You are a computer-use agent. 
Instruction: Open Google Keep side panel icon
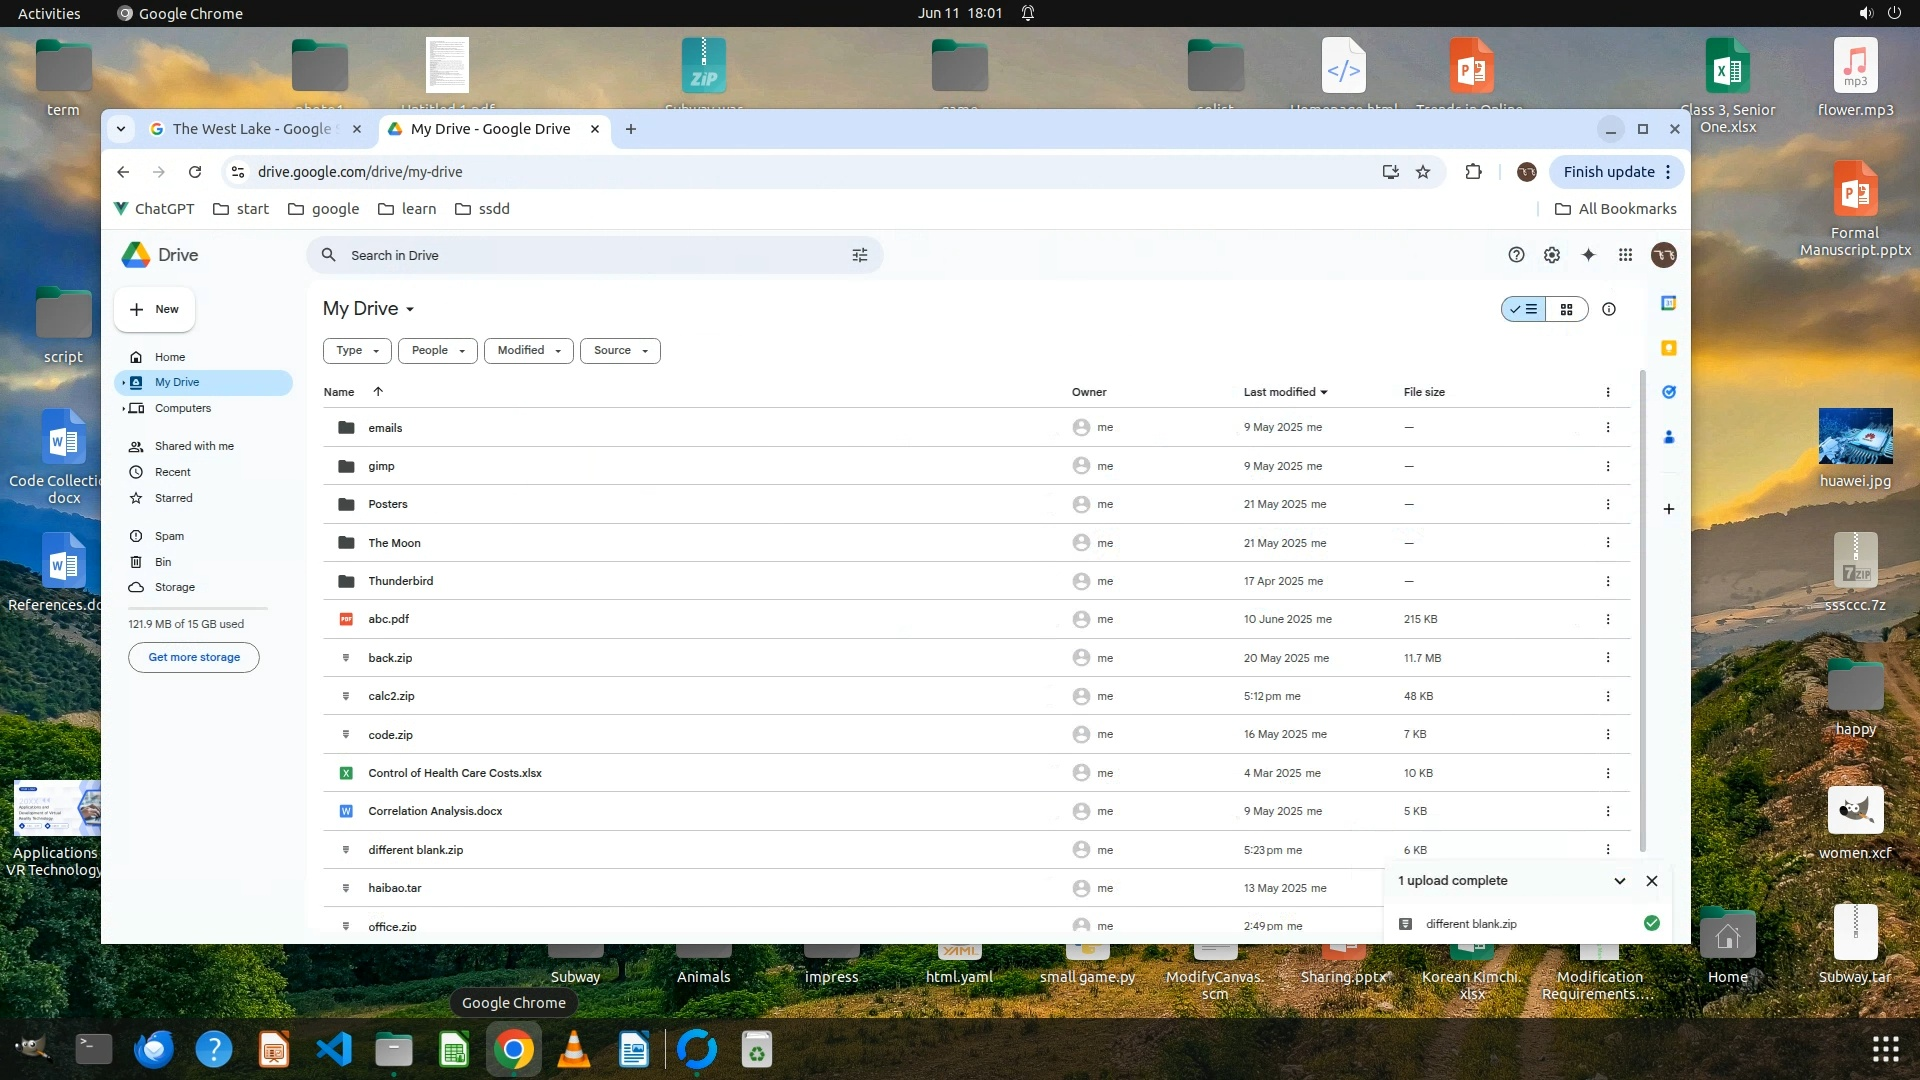pos(1668,348)
